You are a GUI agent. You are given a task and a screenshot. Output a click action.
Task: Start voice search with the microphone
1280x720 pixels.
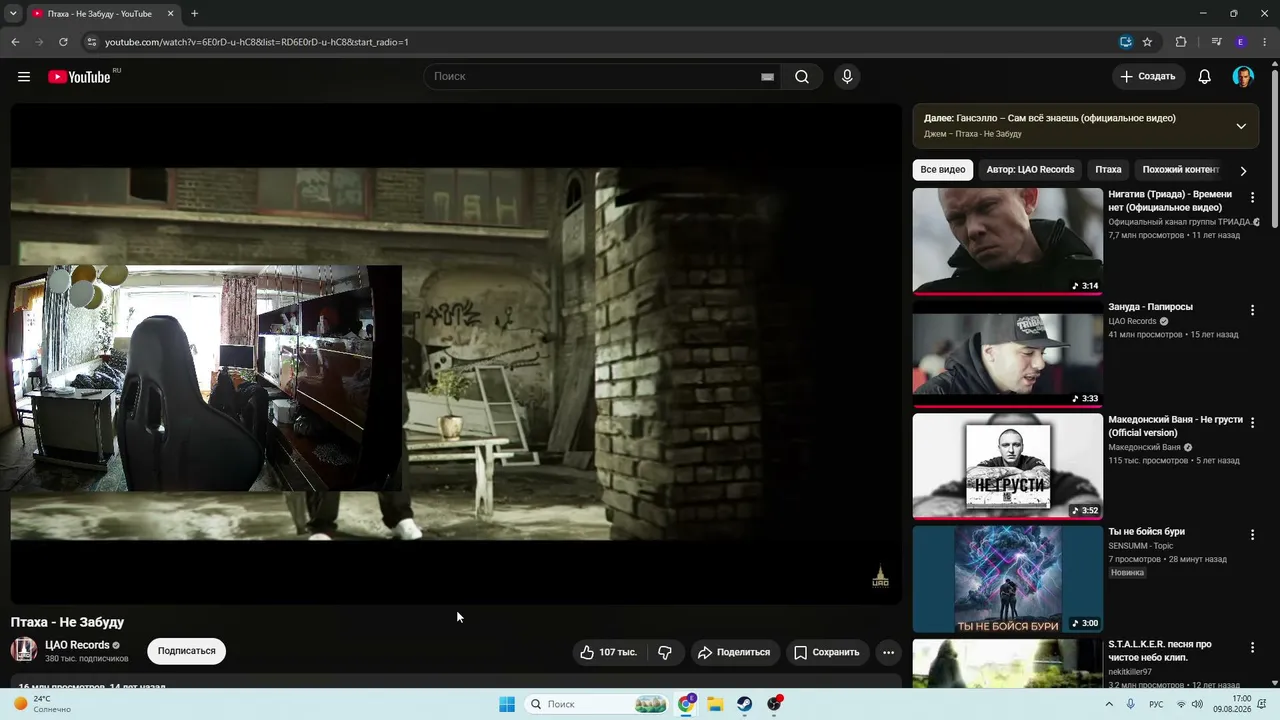coord(847,77)
